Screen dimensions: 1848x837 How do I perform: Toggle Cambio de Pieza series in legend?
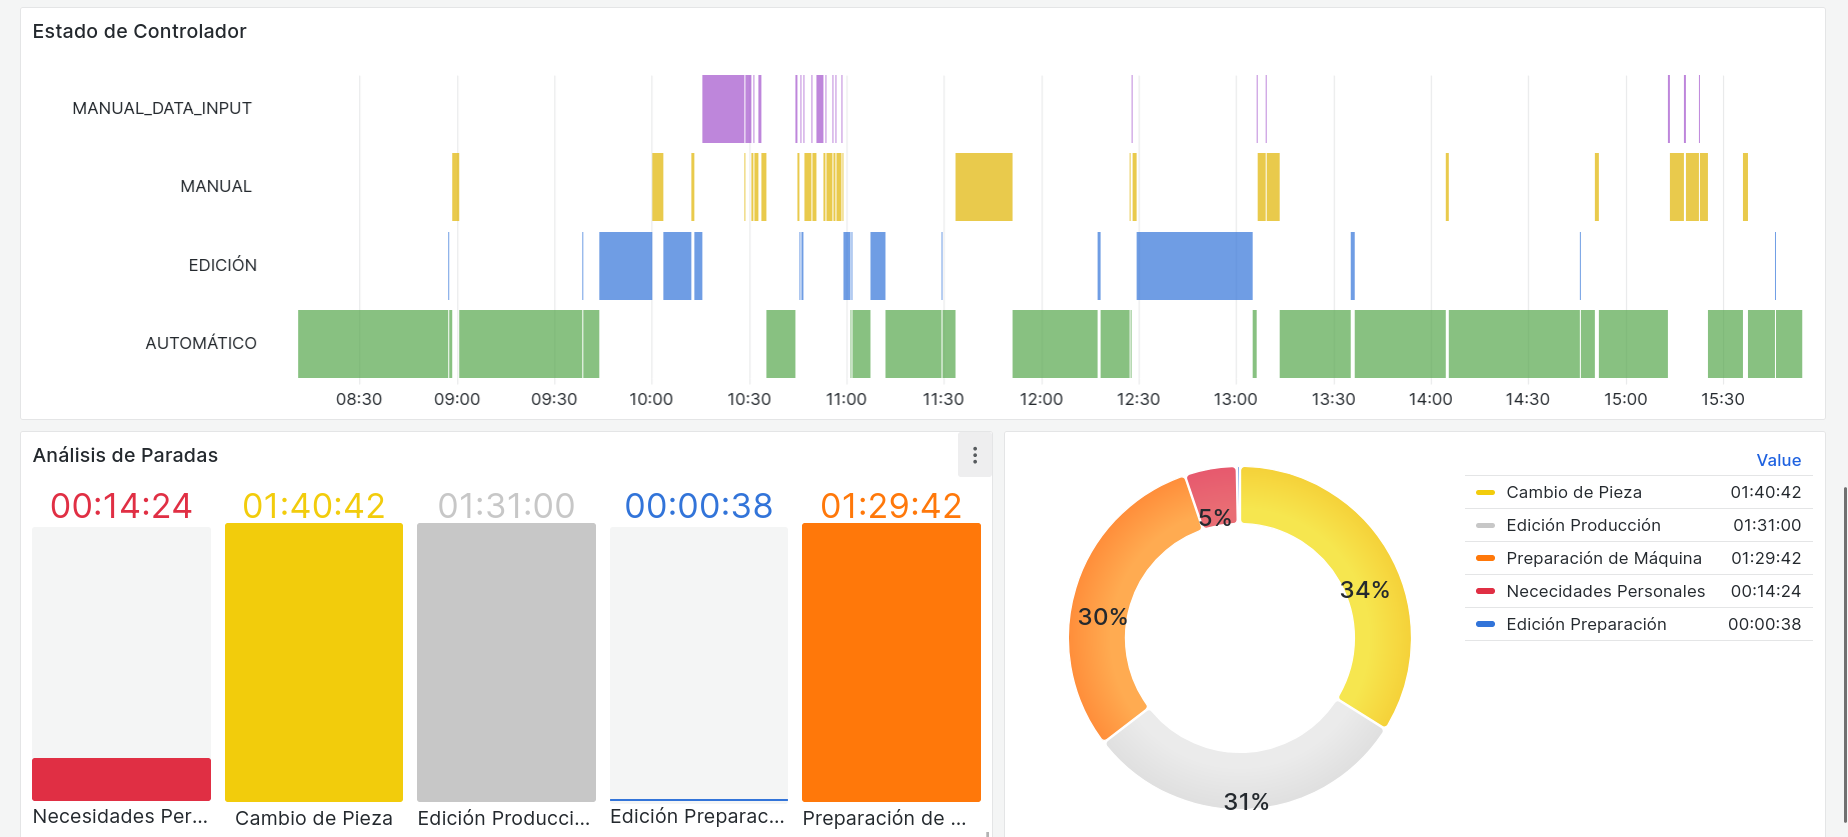1573,492
